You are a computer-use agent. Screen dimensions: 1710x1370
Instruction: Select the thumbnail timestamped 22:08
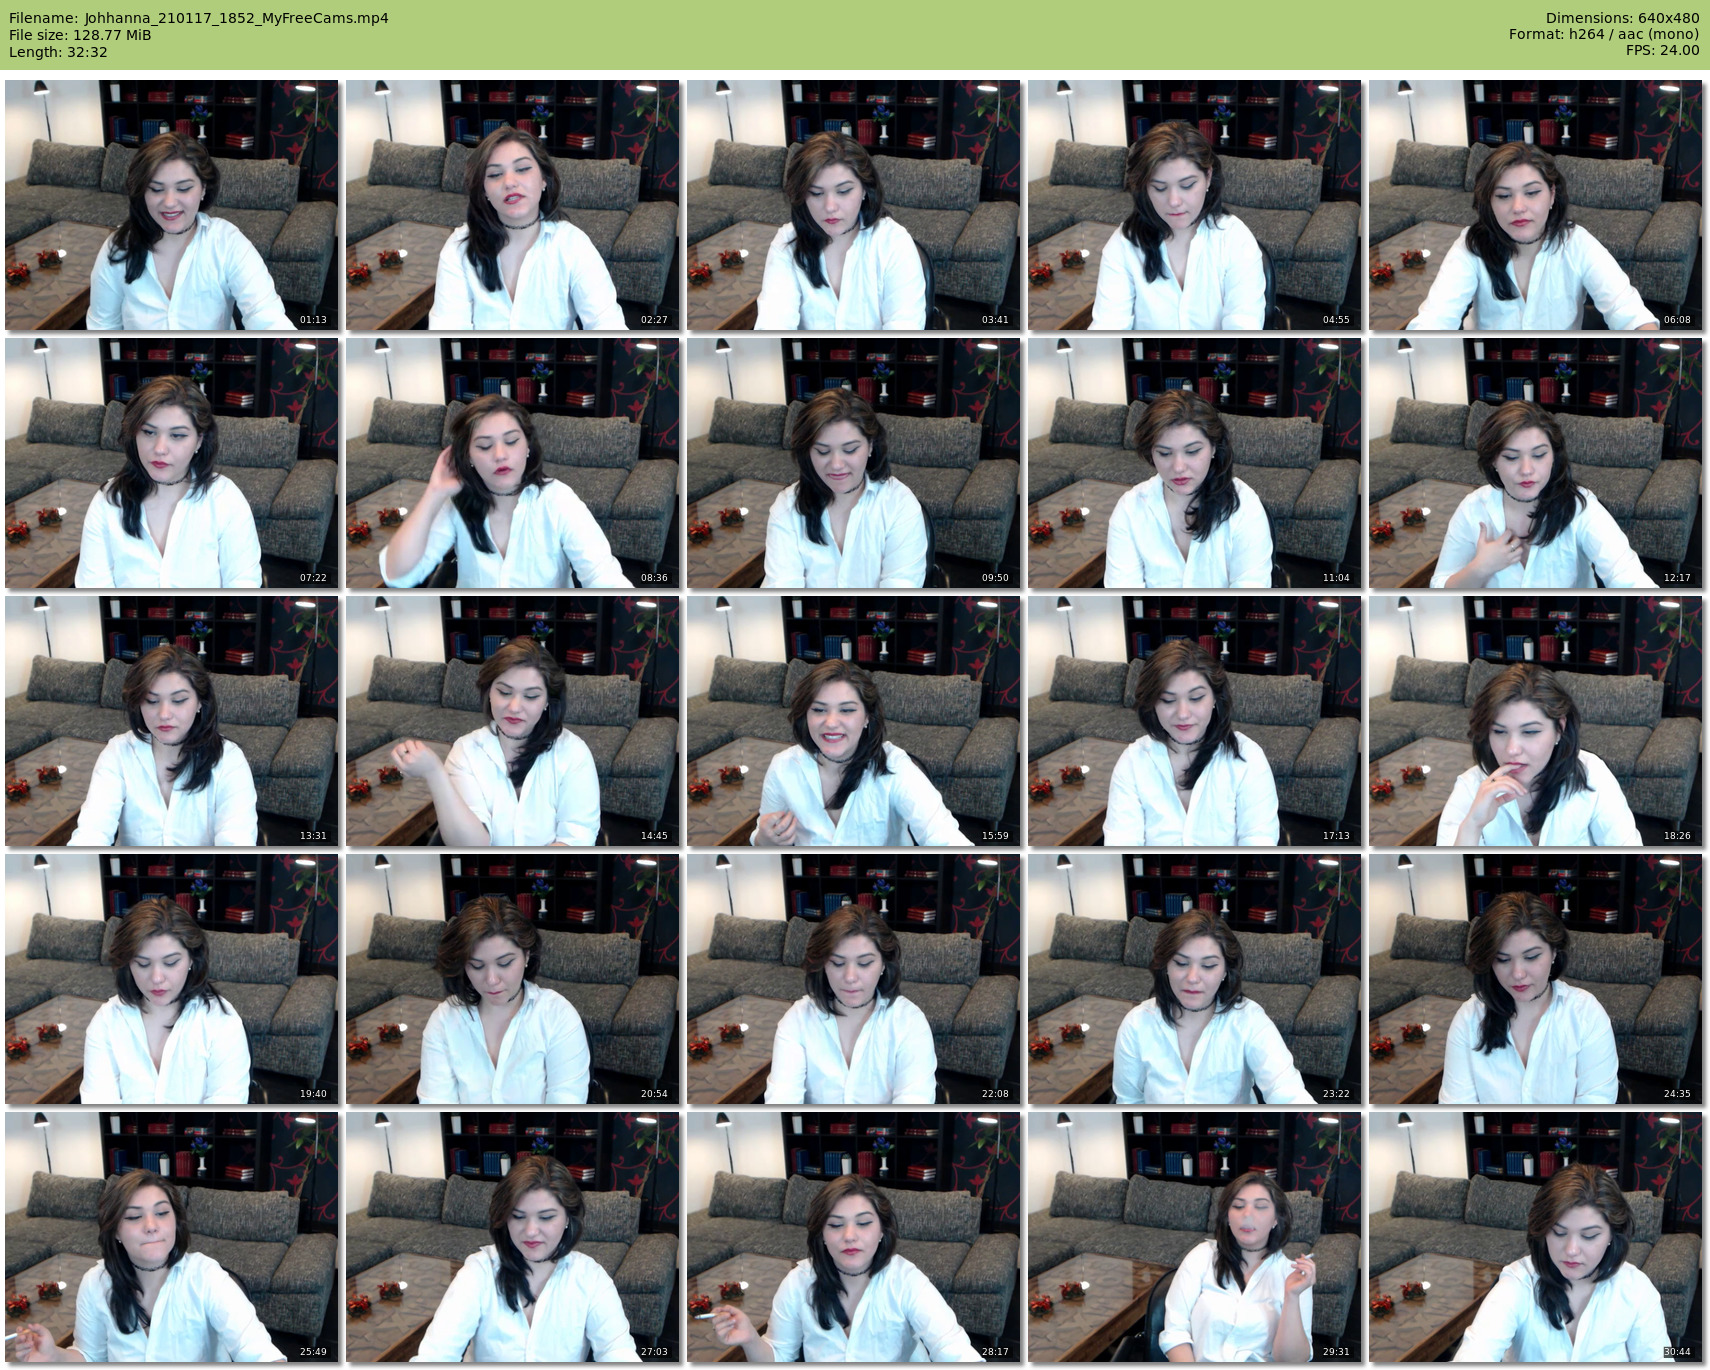[x=853, y=979]
